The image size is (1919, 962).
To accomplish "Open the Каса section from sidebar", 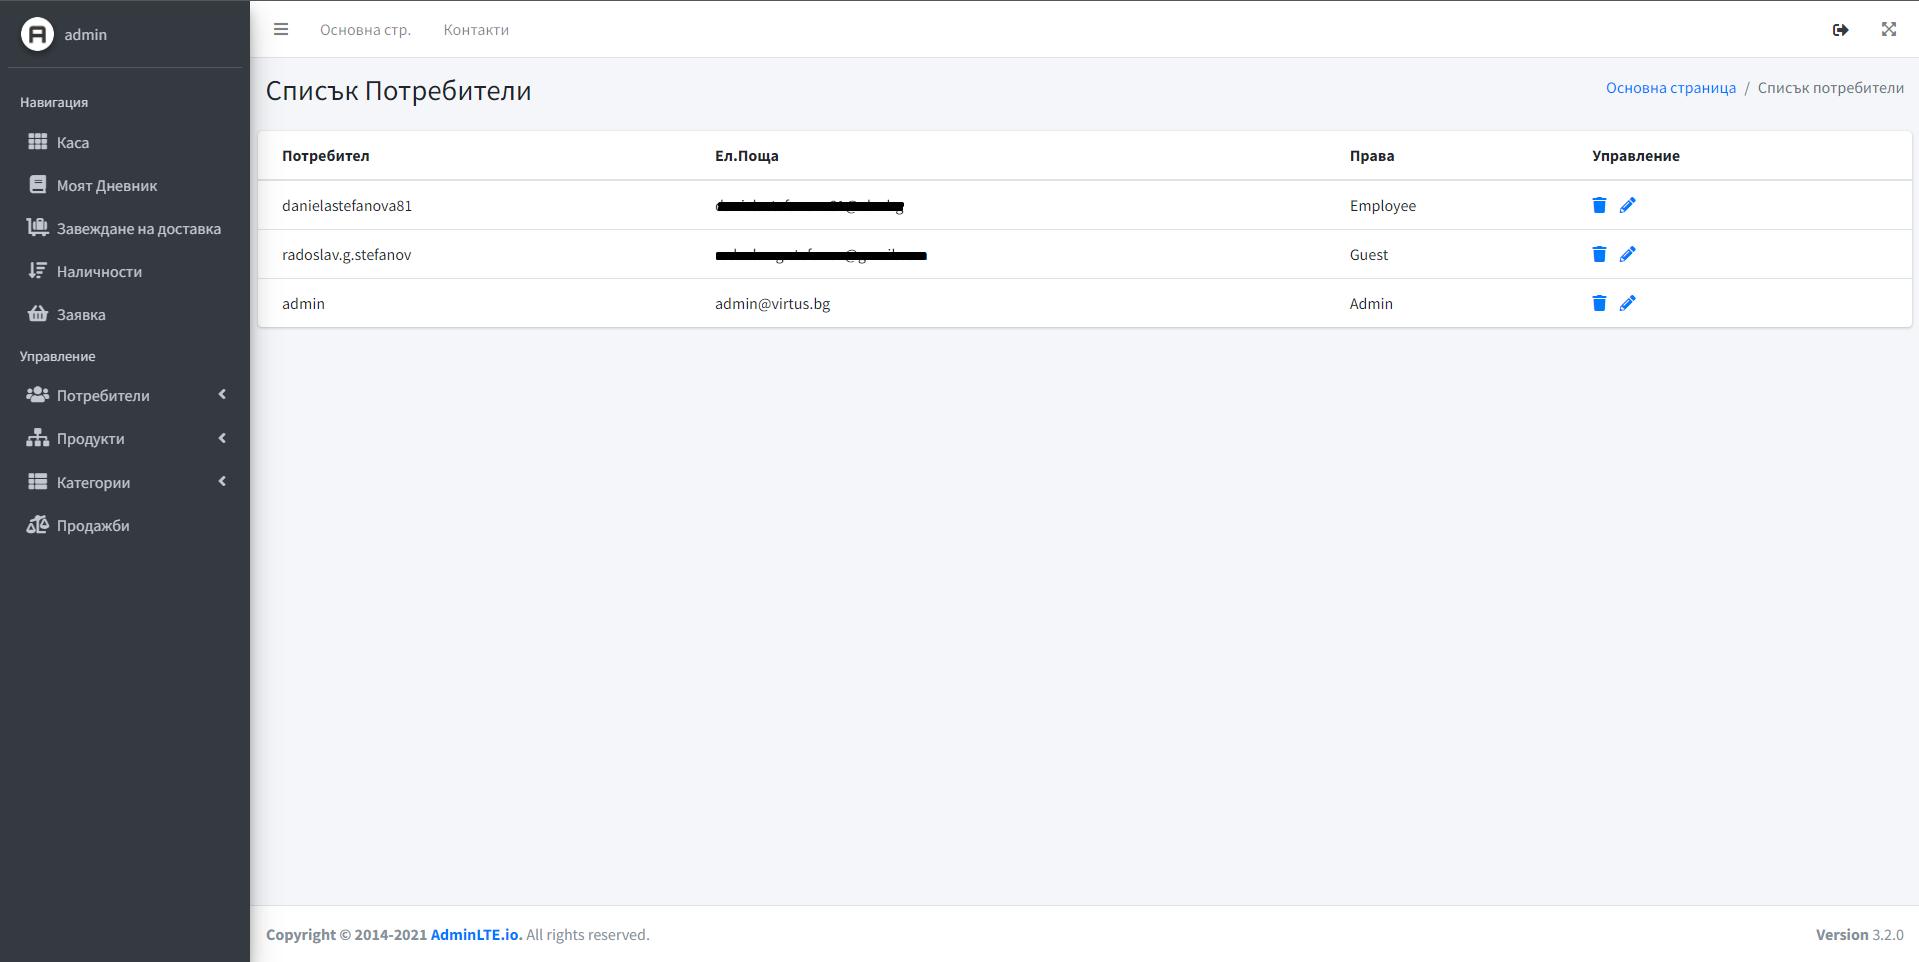I will point(71,142).
